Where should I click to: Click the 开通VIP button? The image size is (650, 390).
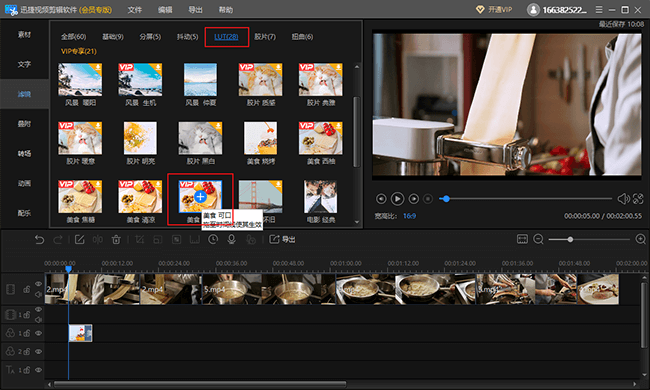[494, 10]
